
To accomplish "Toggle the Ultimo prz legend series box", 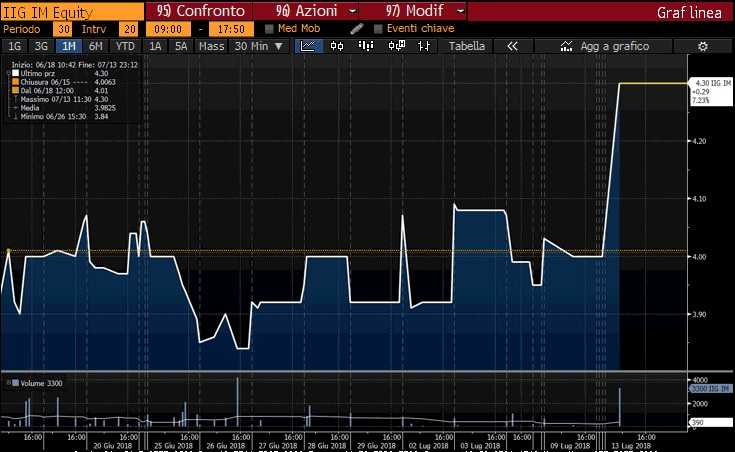I will (x=13, y=74).
